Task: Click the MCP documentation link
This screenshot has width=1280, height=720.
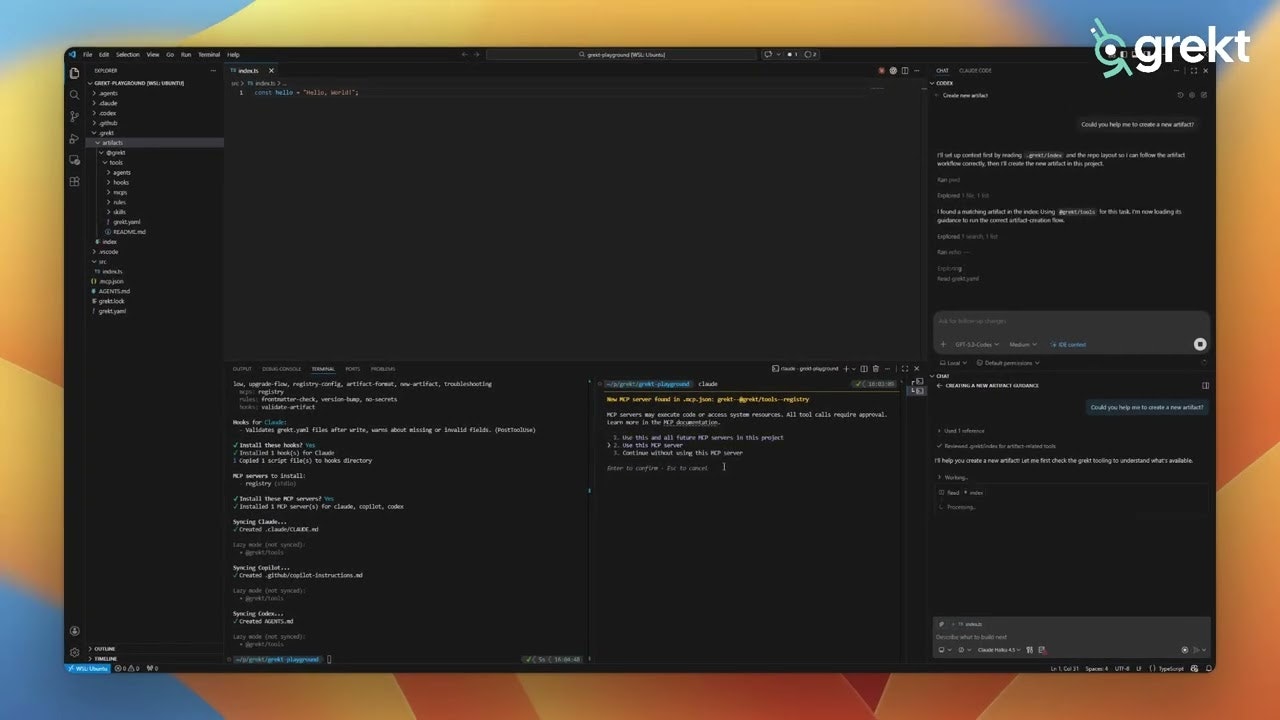Action: coord(690,422)
